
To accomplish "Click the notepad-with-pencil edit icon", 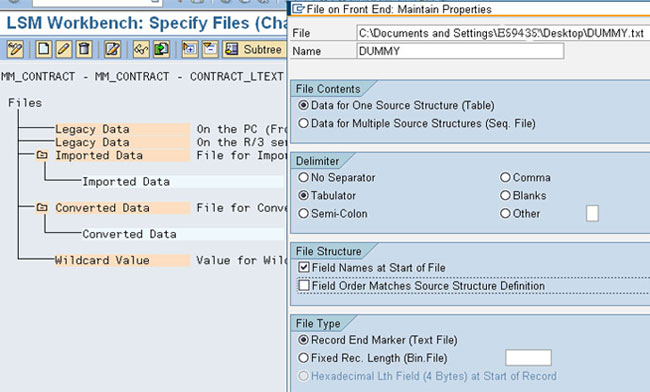I will click(112, 49).
